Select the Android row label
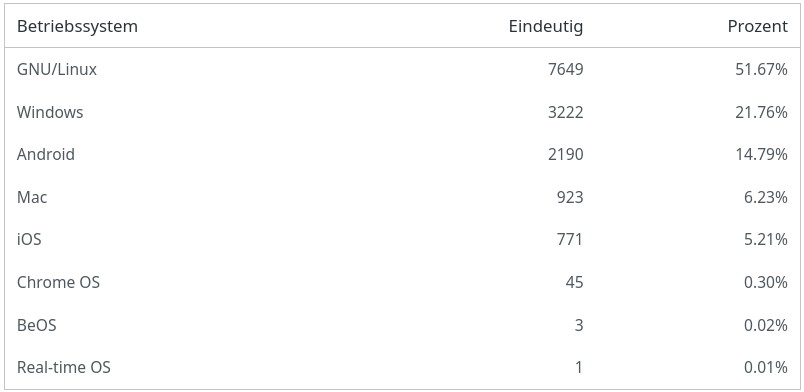This screenshot has width=804, height=392. click(46, 154)
